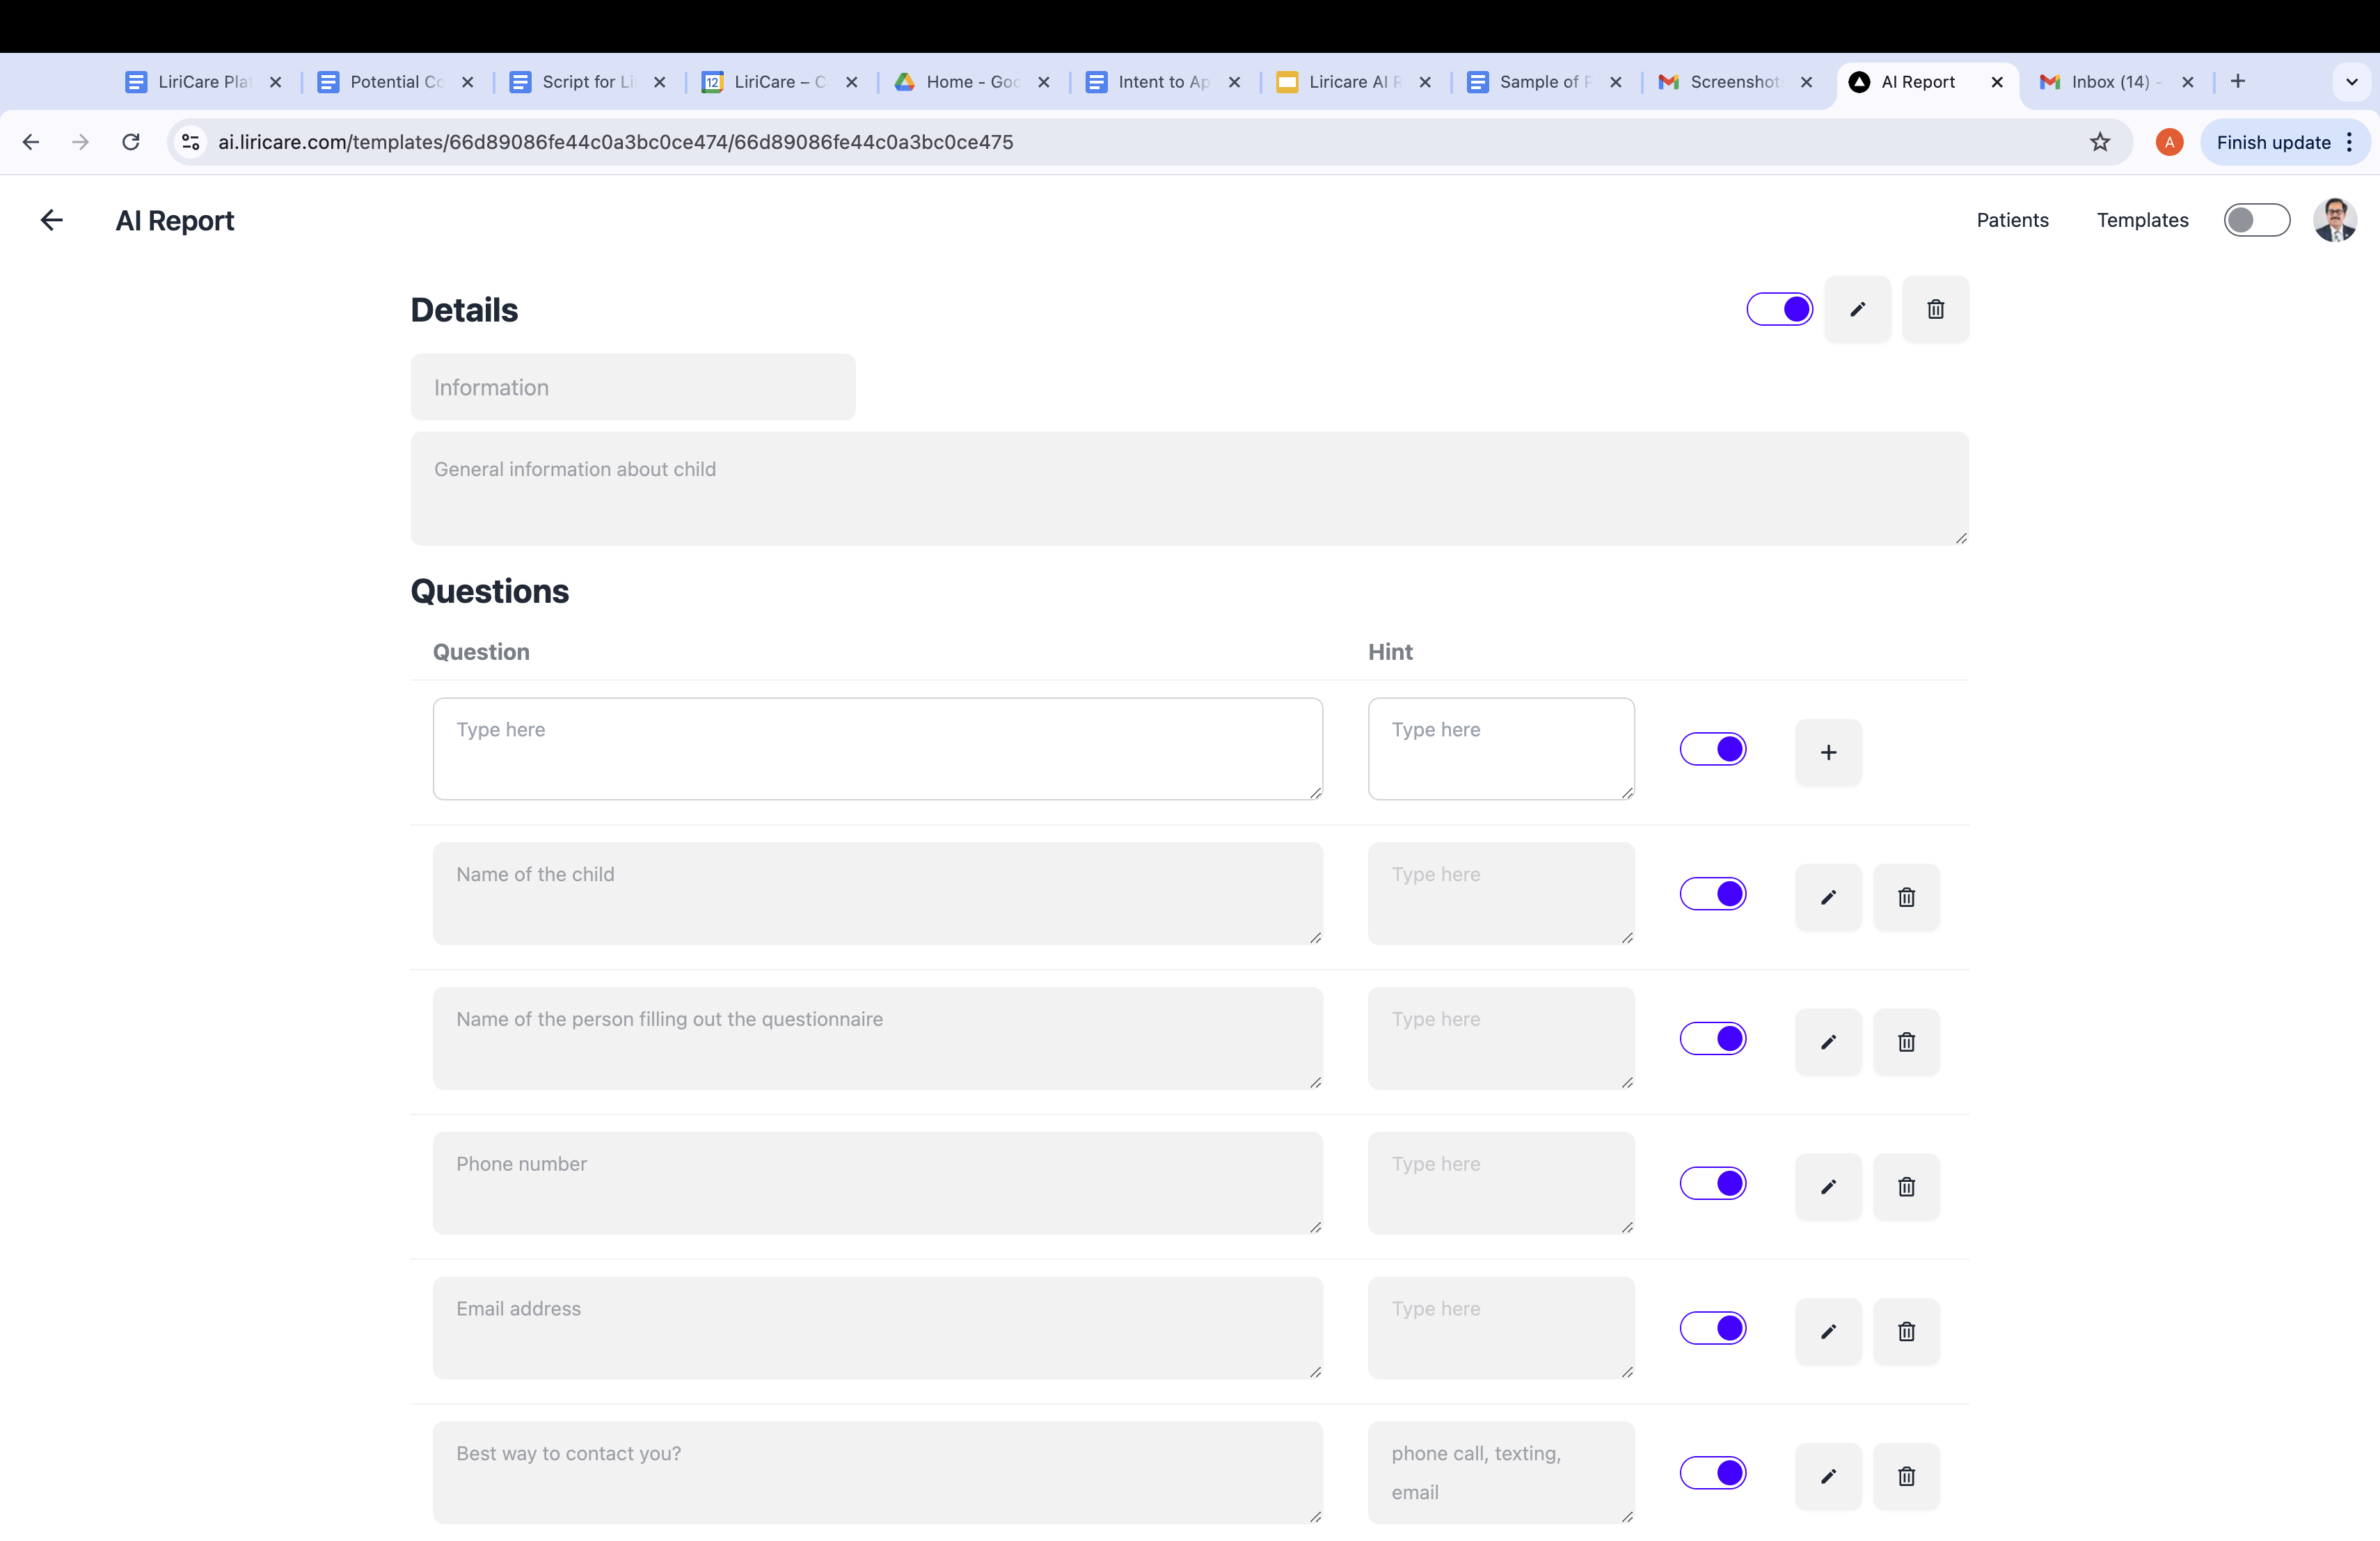Bookmark this page with star icon
The height and width of the screenshot is (1541, 2380).
coord(2099,142)
